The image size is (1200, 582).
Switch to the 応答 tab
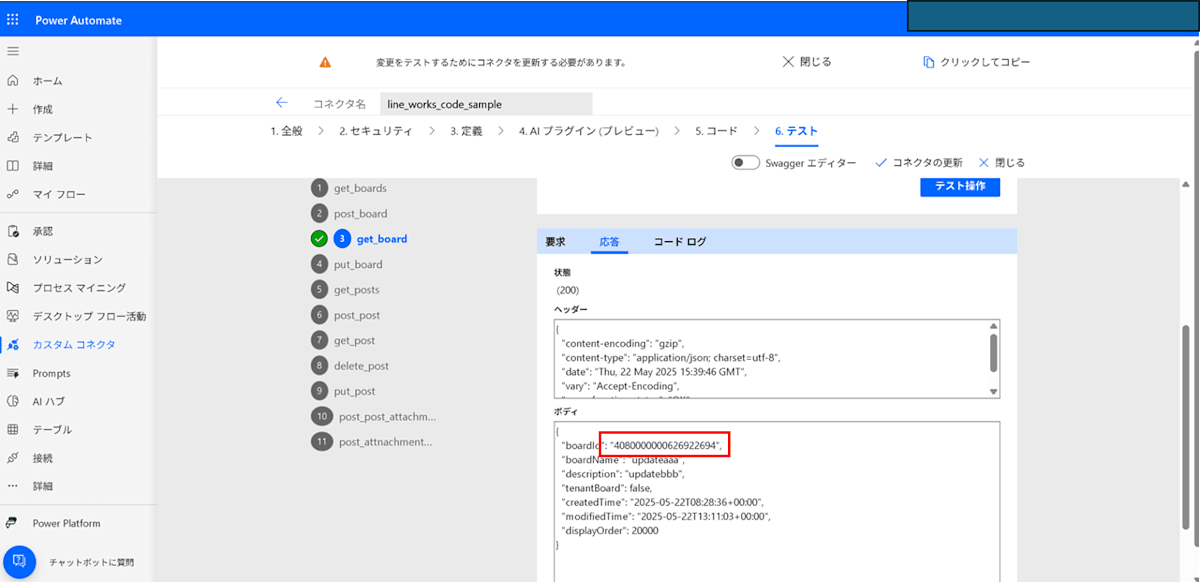tap(609, 241)
